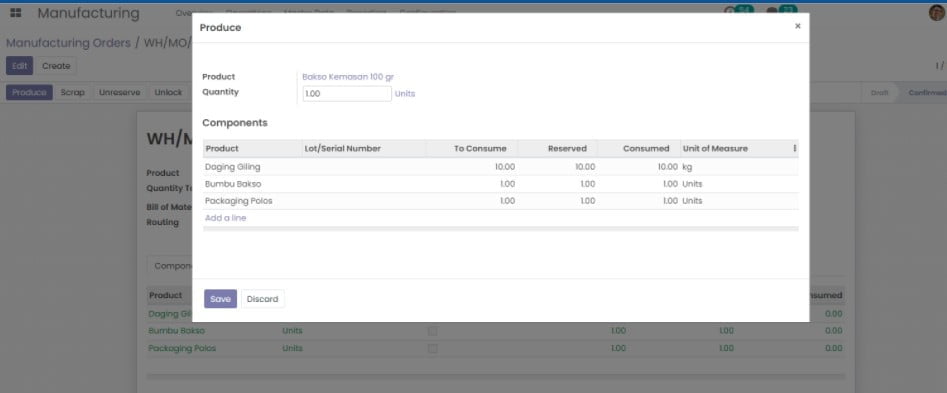Screen dimensions: 947x393
Task: Select the Draft status stage
Action: (x=879, y=92)
